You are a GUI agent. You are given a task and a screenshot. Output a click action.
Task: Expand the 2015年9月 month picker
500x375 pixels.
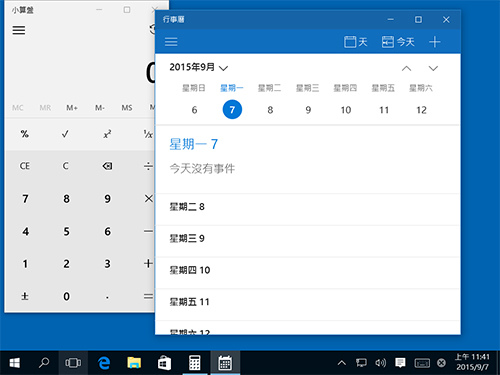(x=199, y=67)
